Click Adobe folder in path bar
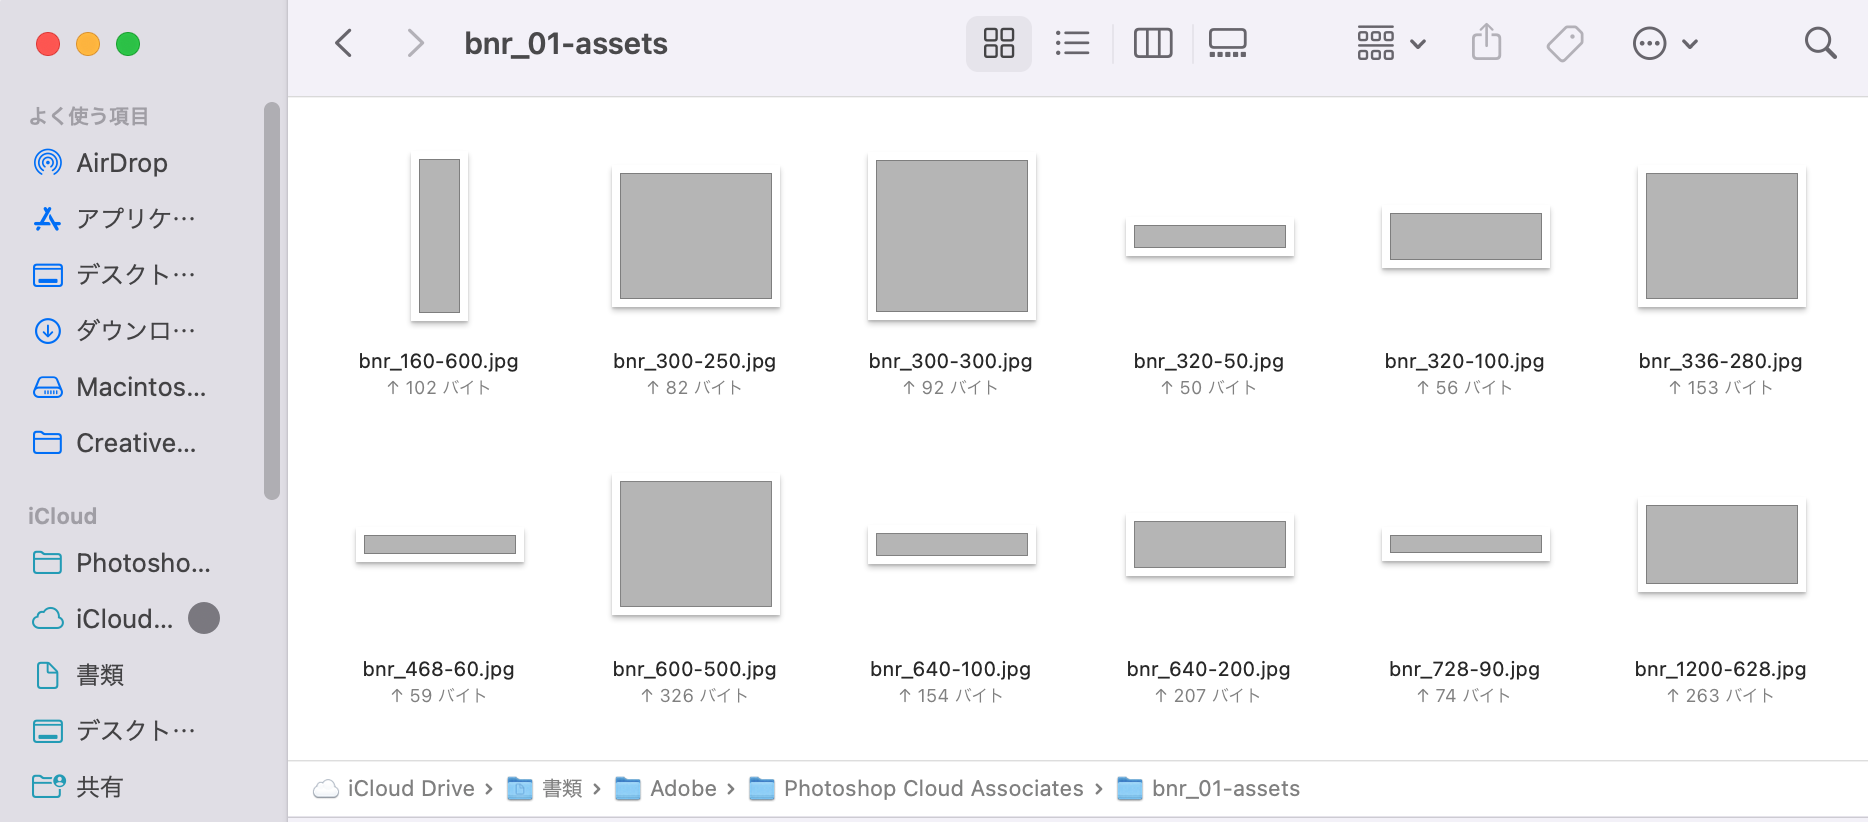 click(682, 789)
